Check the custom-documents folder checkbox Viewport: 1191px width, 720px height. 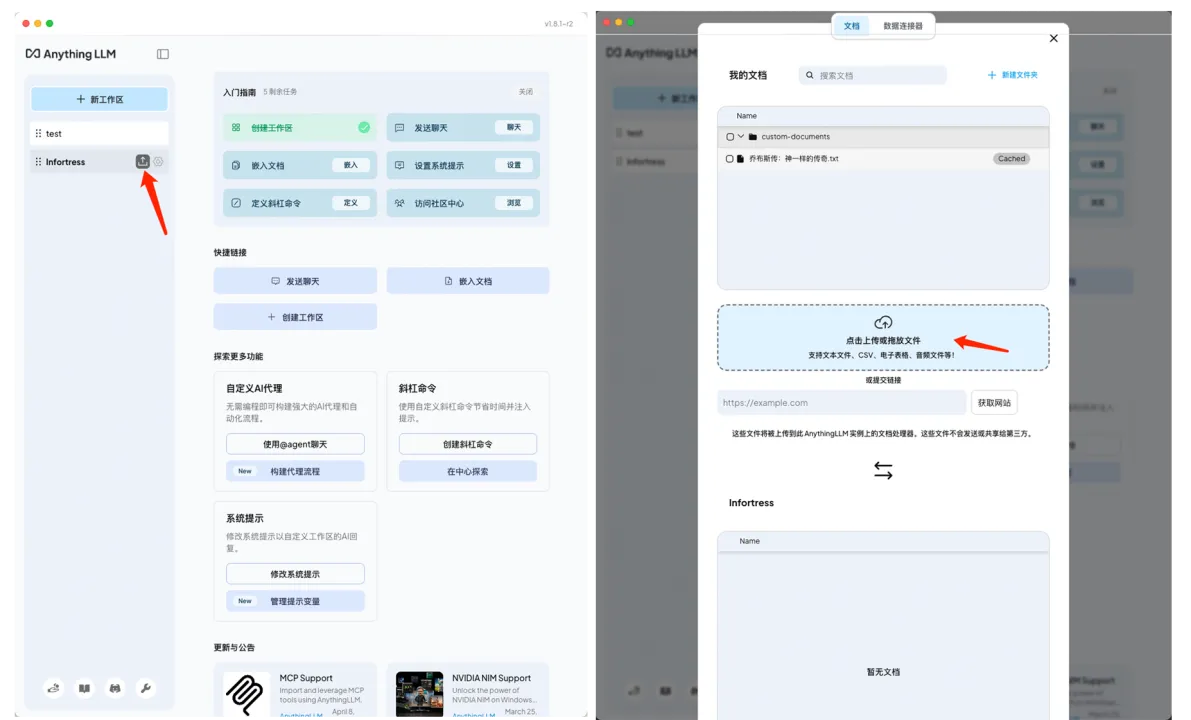pos(730,137)
